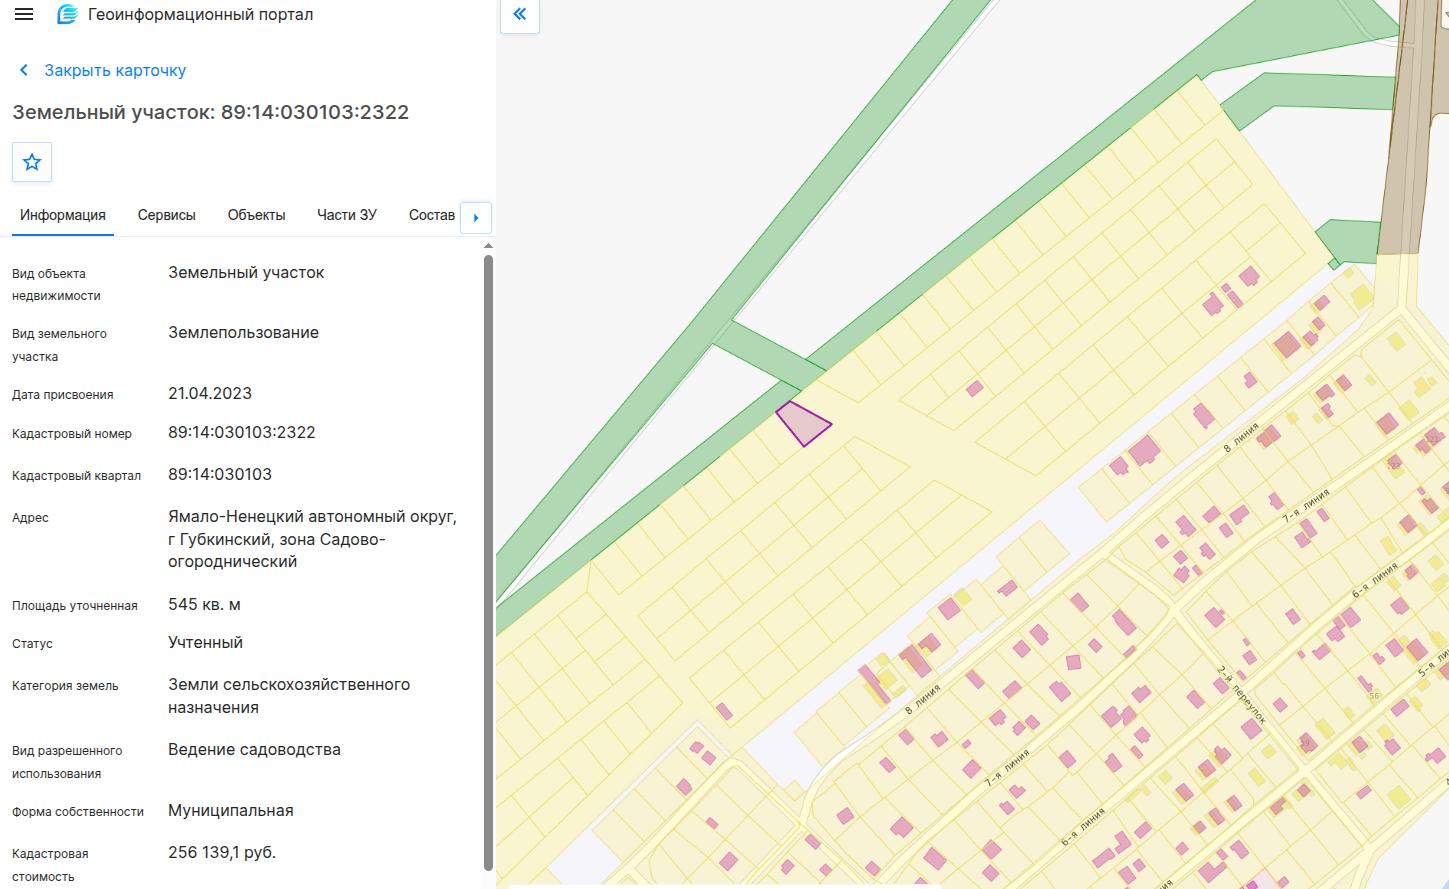Go to the Части ЗУ tab
Image resolution: width=1449 pixels, height=889 pixels.
(347, 215)
